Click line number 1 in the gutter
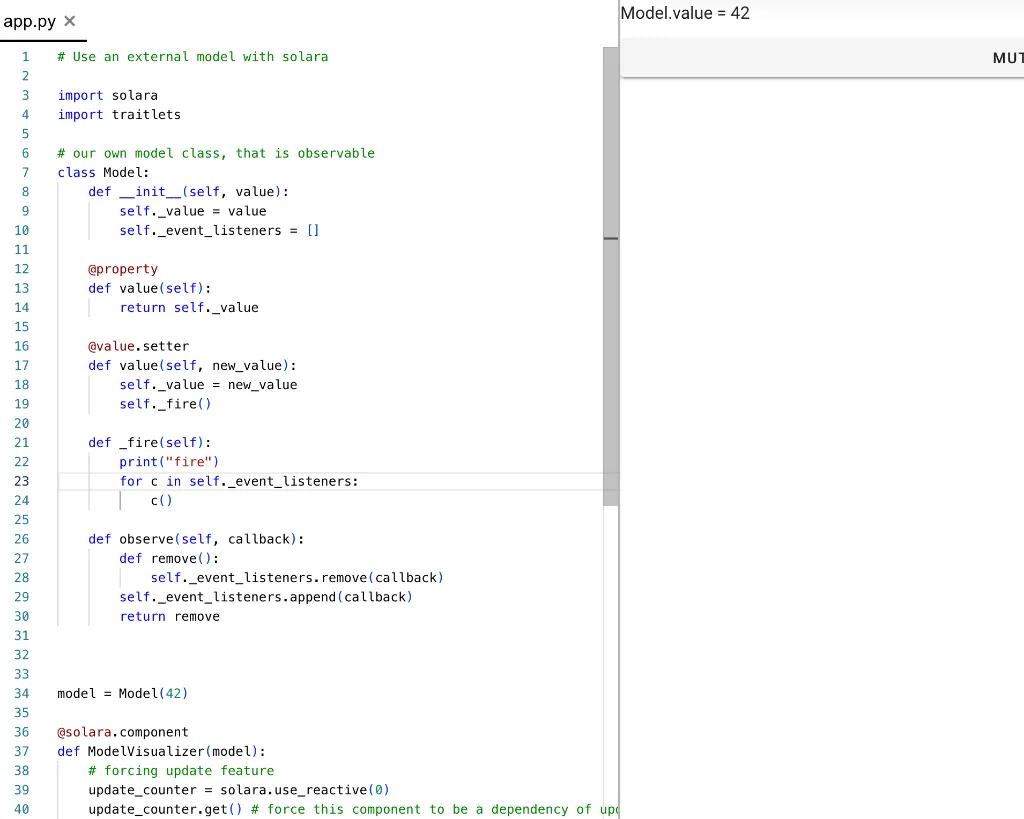1024x819 pixels. pyautogui.click(x=25, y=57)
